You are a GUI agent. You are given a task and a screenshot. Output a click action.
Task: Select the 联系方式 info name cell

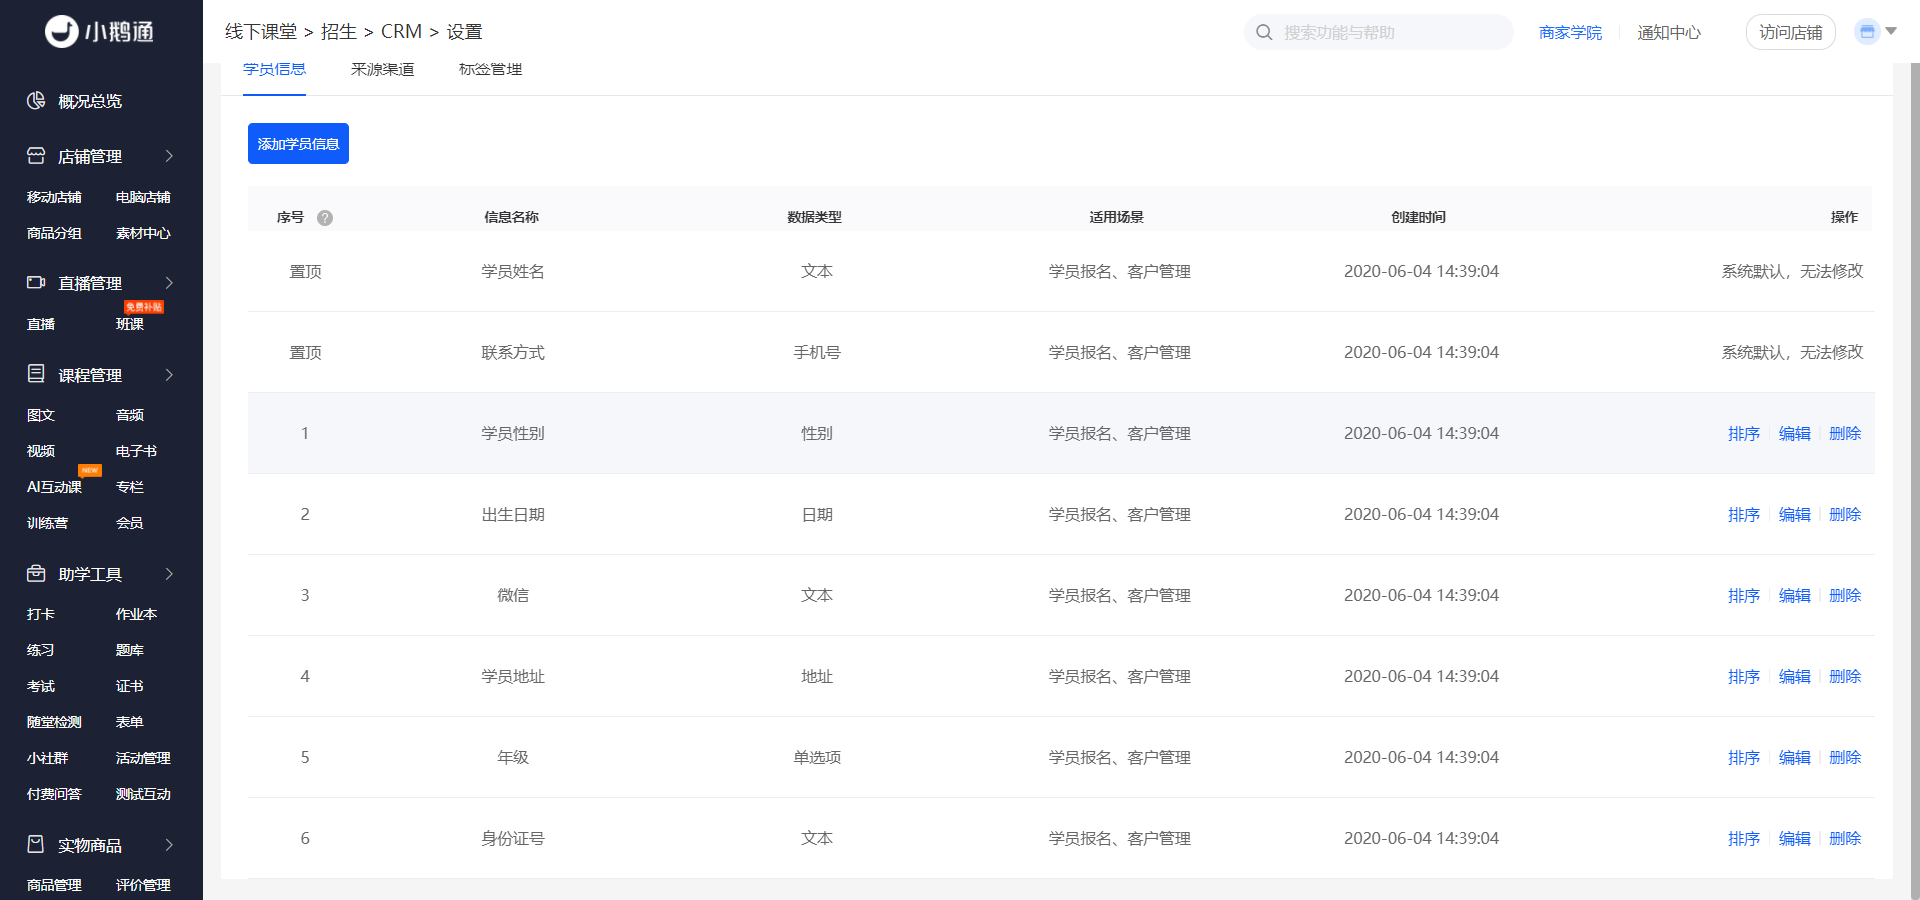coord(513,352)
